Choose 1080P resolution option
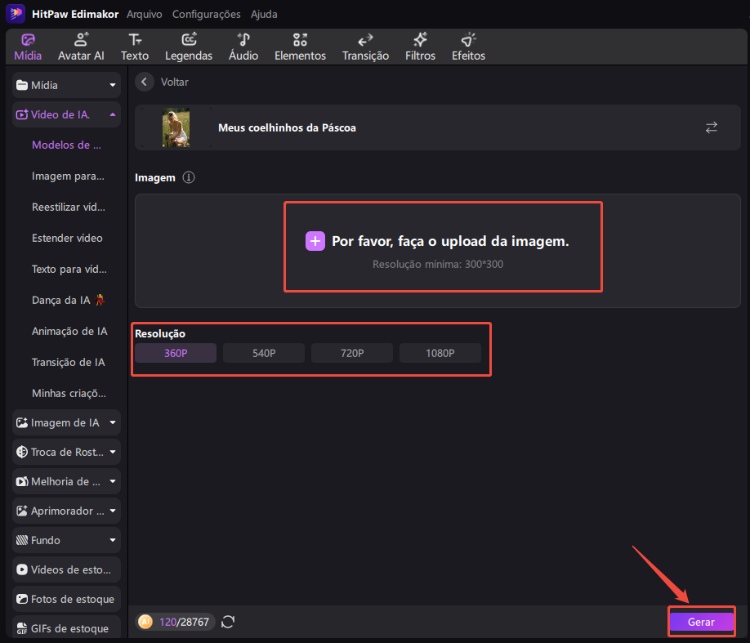This screenshot has width=750, height=643. coord(439,353)
